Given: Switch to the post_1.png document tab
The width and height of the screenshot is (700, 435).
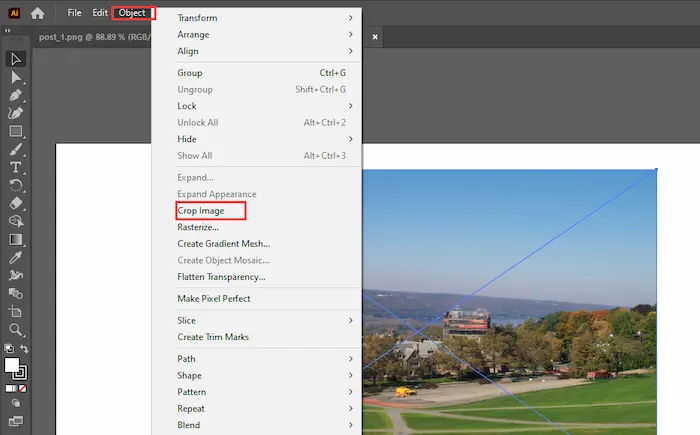Looking at the screenshot, I should point(90,37).
